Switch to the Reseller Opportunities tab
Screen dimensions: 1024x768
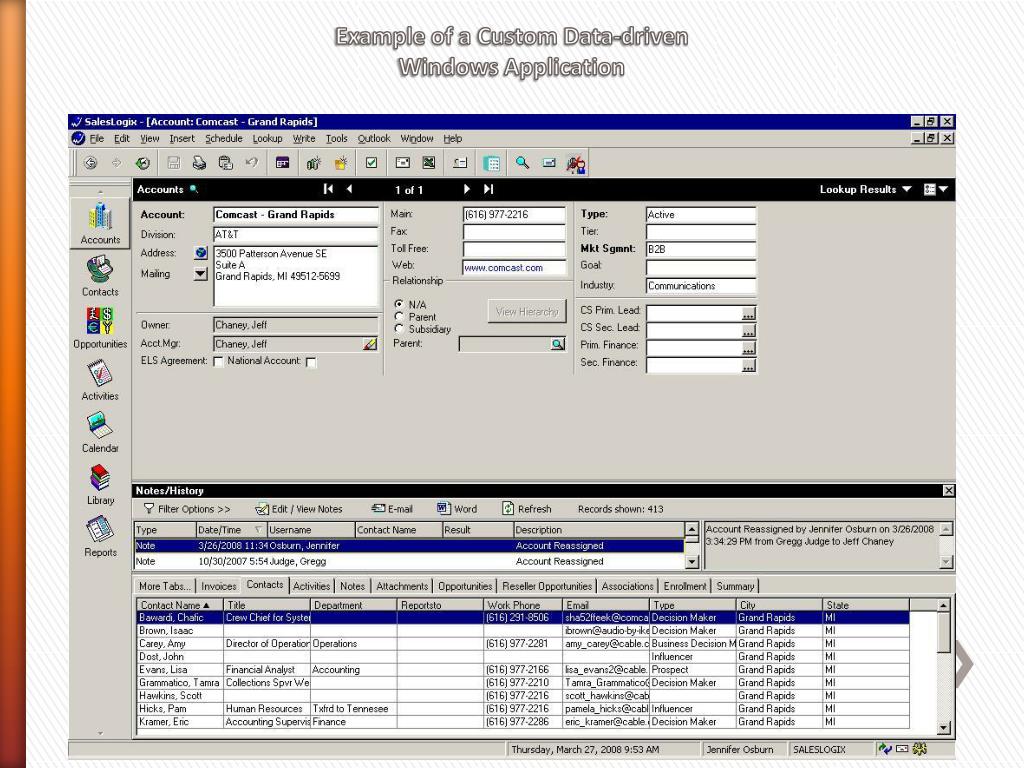pos(547,586)
